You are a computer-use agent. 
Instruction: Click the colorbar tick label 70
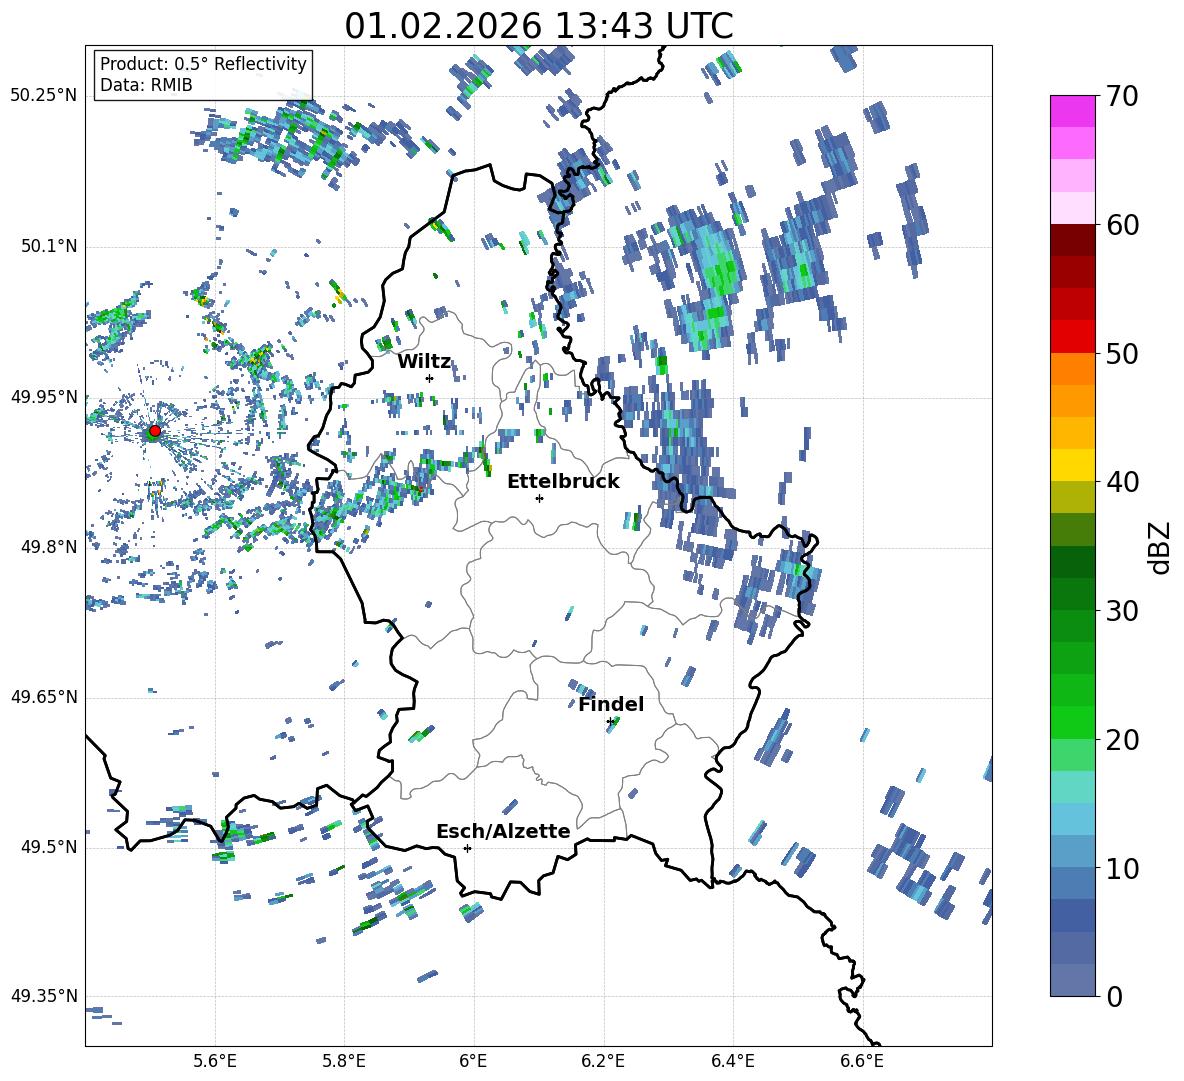pyautogui.click(x=1122, y=97)
